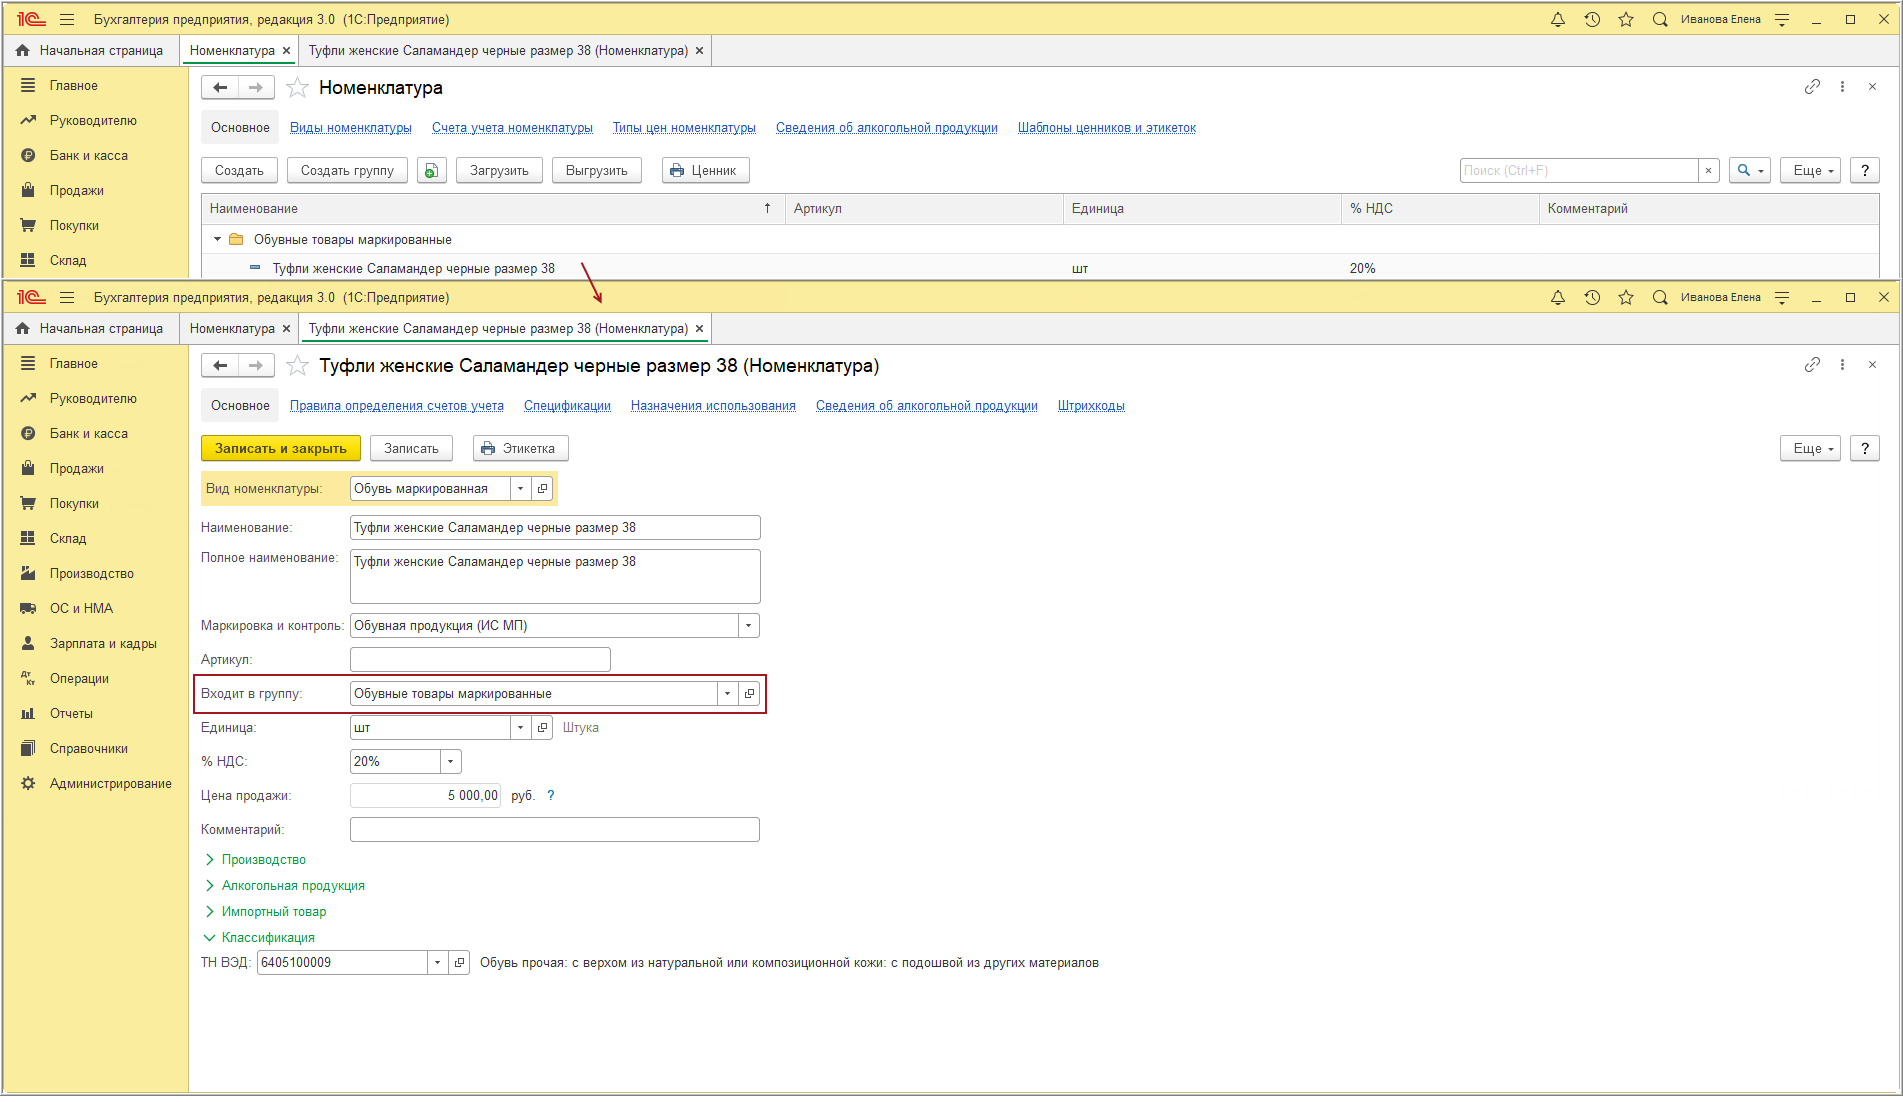The image size is (1903, 1102).
Task: Open hamburger menu in lower window title bar
Action: [x=67, y=297]
